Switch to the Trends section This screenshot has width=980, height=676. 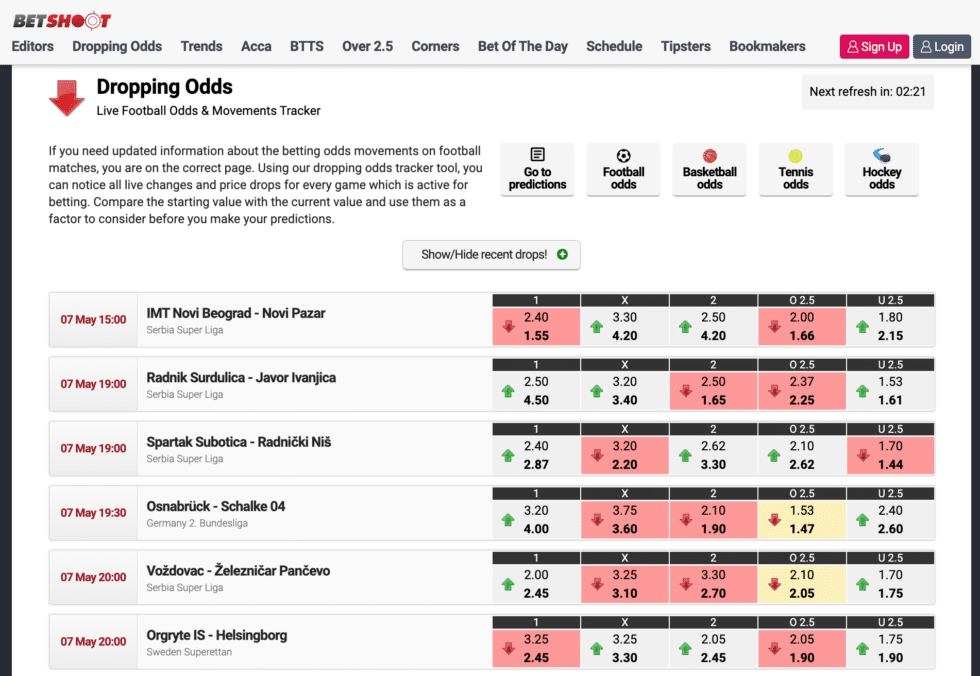tap(201, 46)
